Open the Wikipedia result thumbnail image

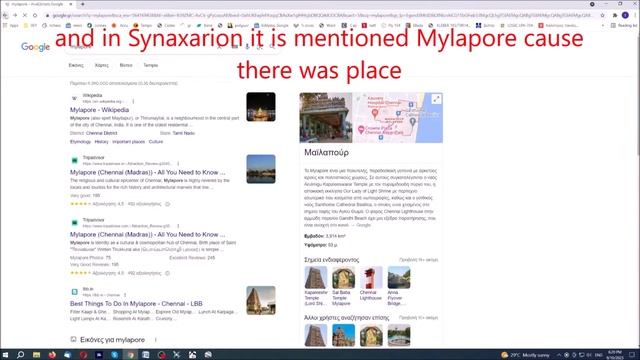coord(261,107)
